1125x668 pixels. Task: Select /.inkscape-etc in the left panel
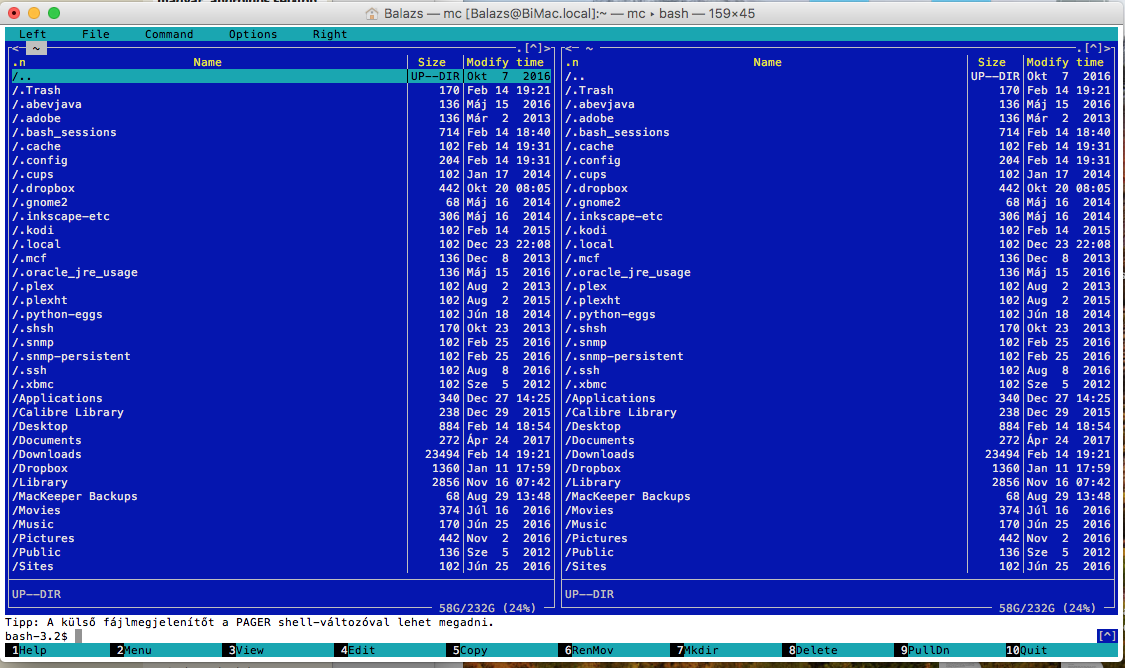(x=281, y=216)
